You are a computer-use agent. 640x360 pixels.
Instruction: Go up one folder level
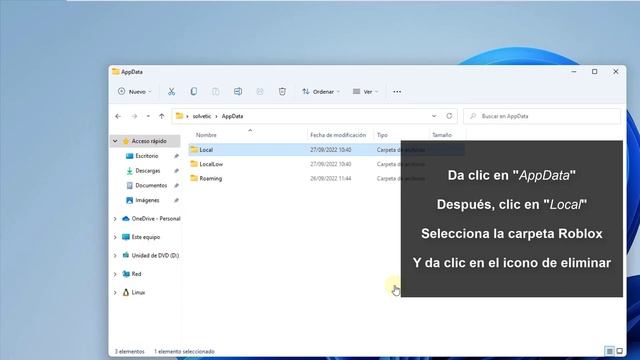162,116
